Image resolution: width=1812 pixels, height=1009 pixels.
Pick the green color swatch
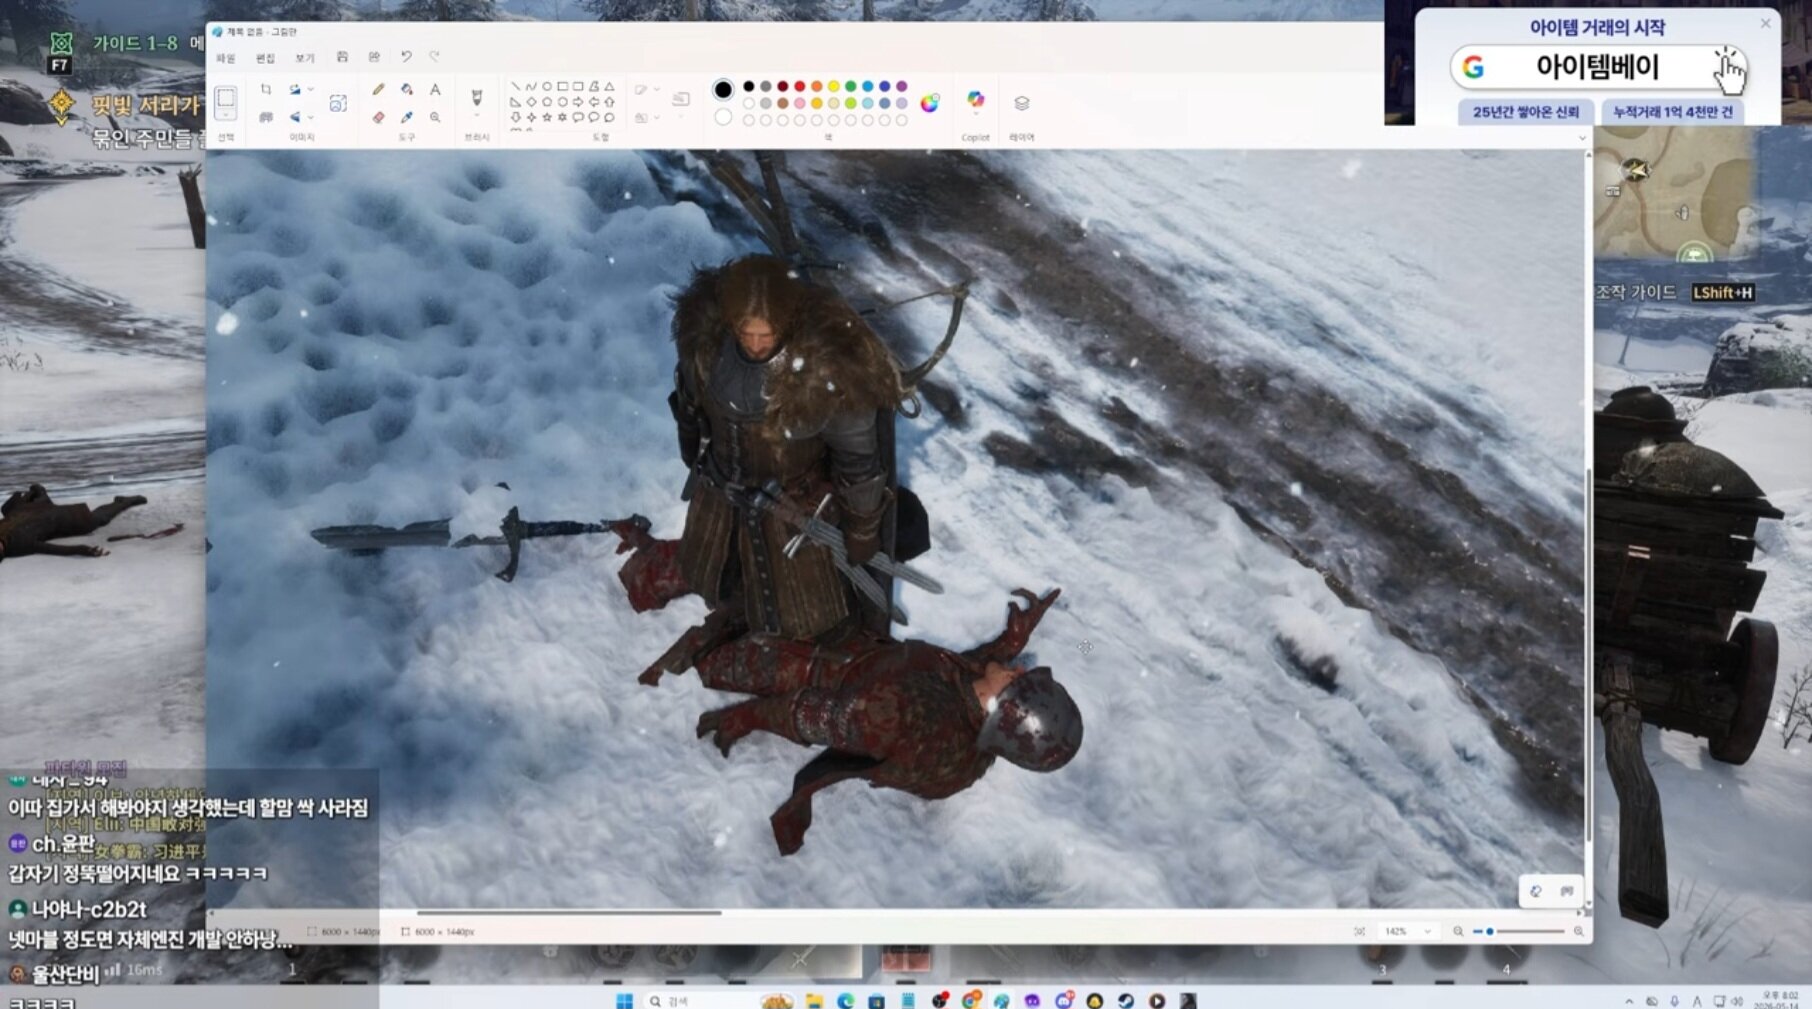point(851,87)
